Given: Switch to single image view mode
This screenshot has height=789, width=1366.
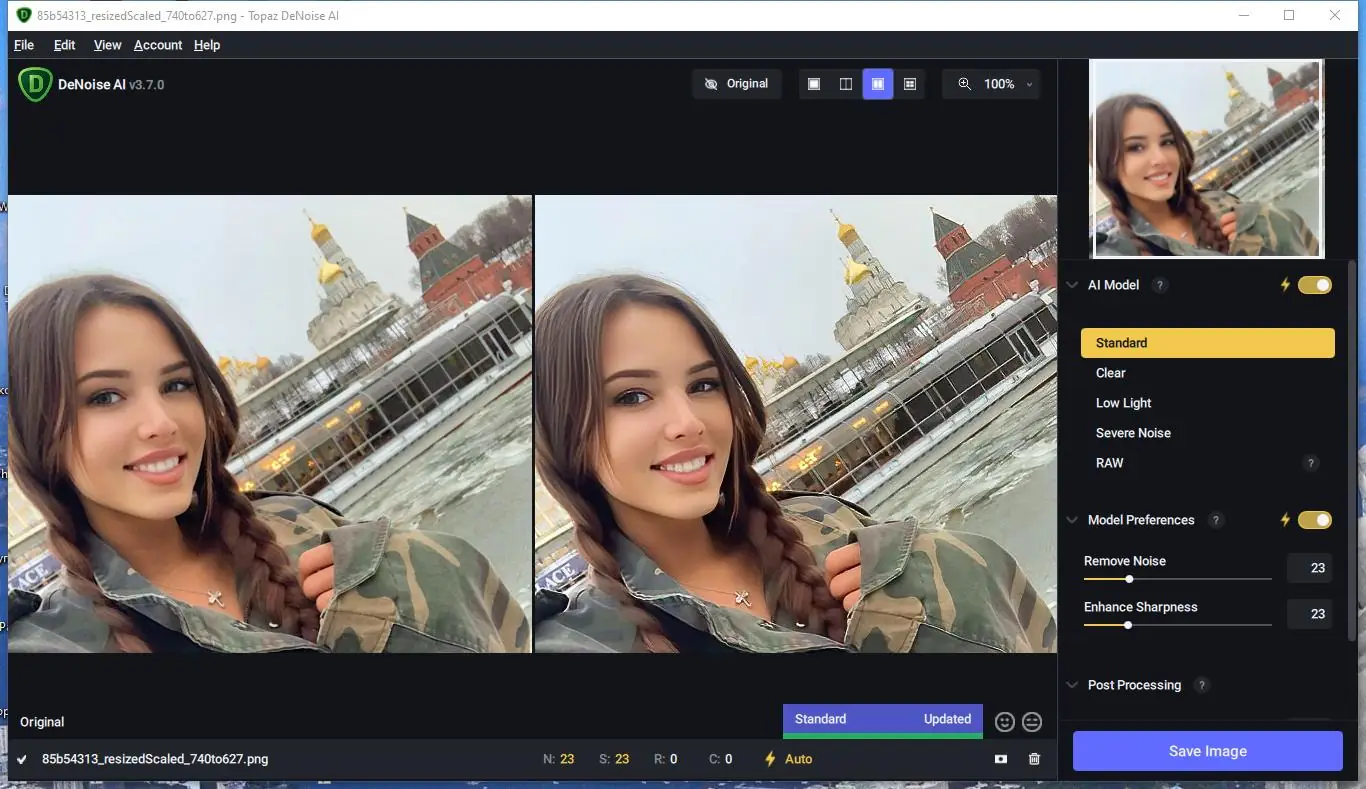Looking at the screenshot, I should 813,84.
